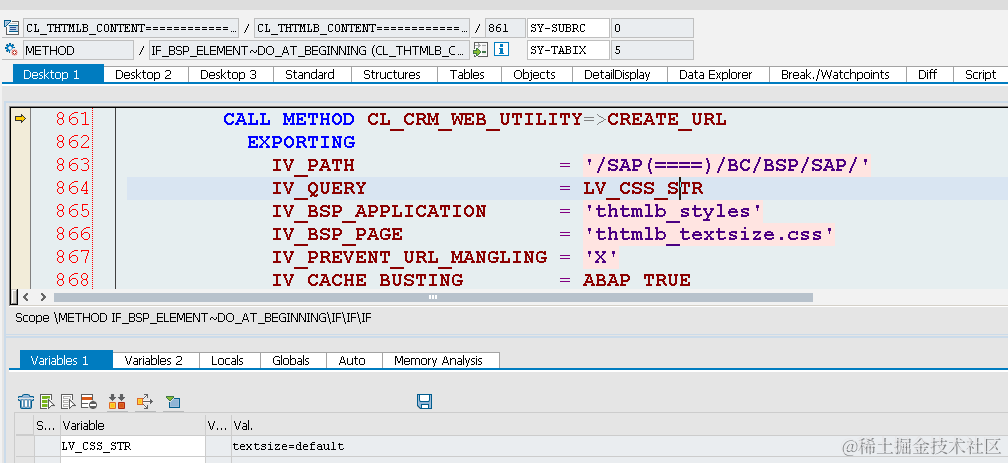Switch to the Script tab
This screenshot has width=1008, height=463.
980,75
